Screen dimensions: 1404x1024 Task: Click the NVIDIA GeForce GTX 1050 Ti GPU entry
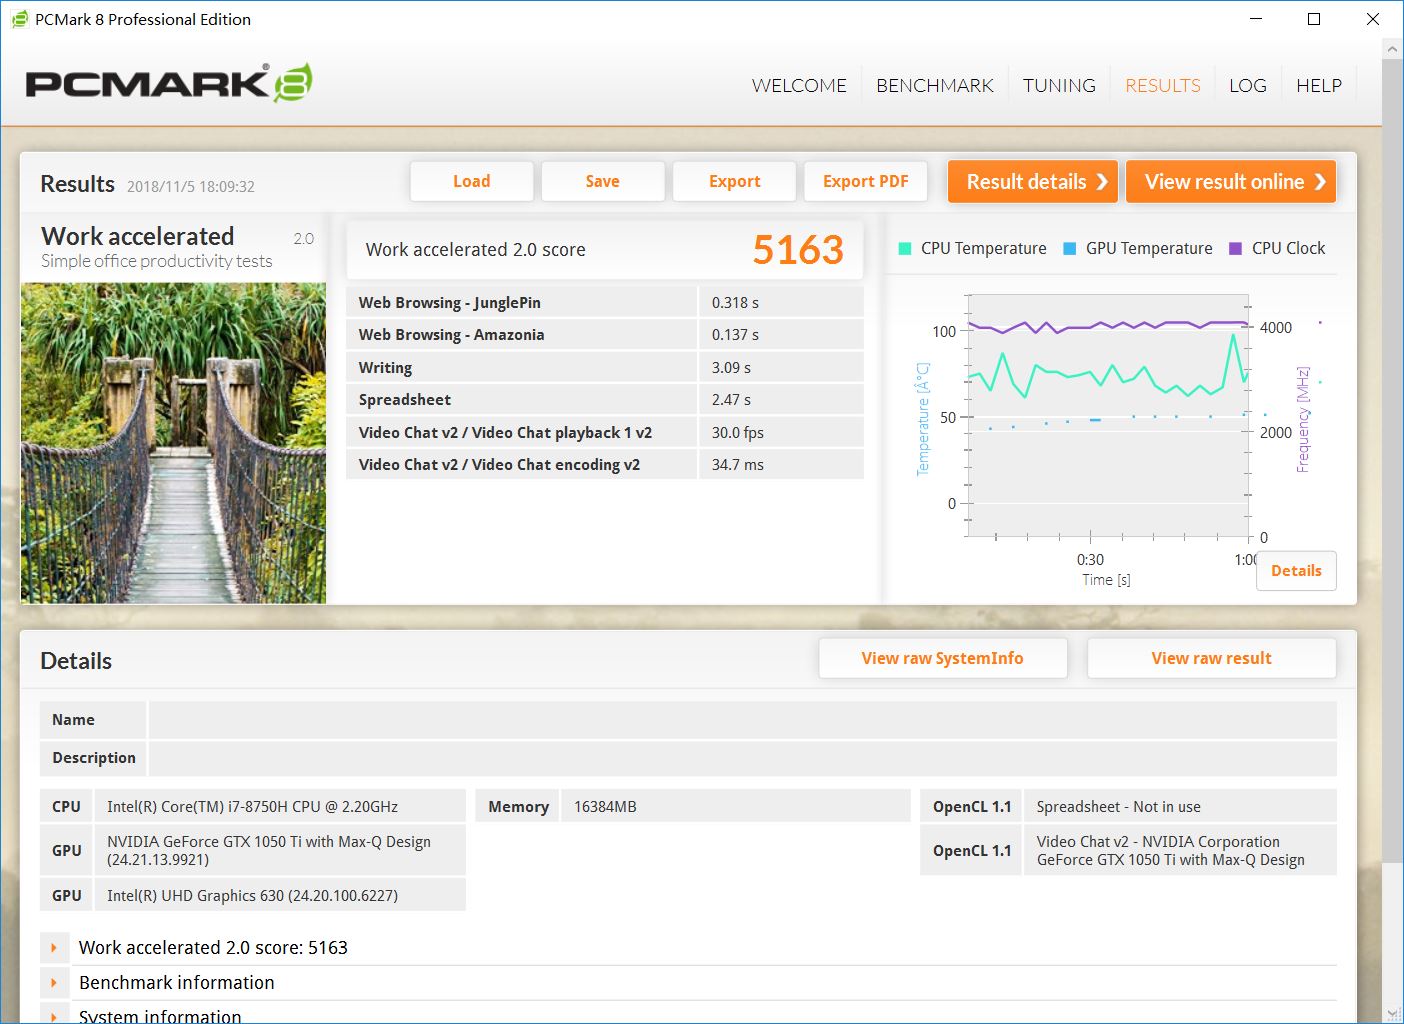(x=280, y=851)
